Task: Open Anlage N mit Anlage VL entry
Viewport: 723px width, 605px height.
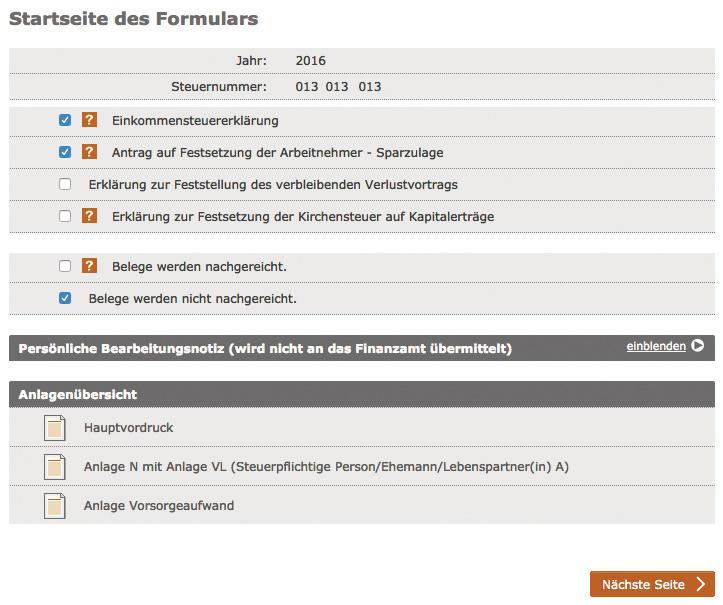Action: coord(326,467)
